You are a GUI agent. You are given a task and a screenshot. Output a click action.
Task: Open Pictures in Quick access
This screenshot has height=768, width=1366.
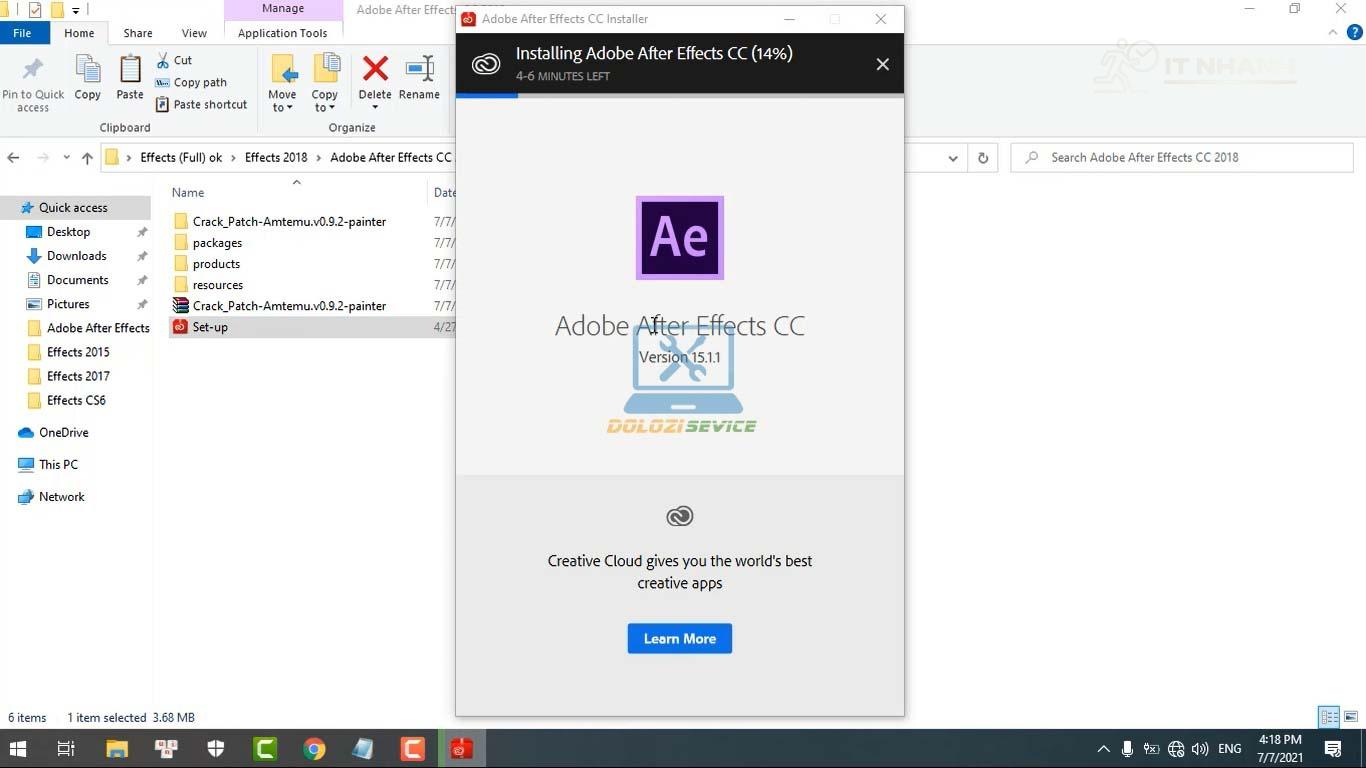(68, 303)
